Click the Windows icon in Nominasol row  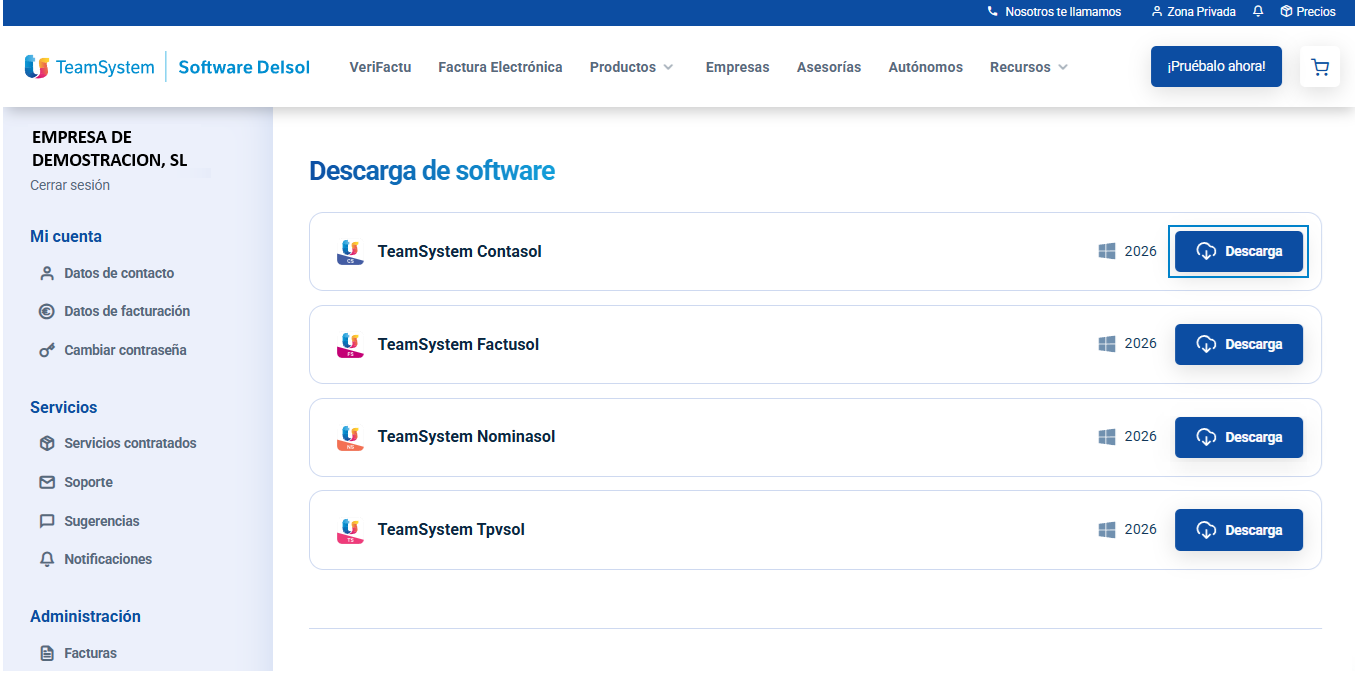click(1107, 437)
